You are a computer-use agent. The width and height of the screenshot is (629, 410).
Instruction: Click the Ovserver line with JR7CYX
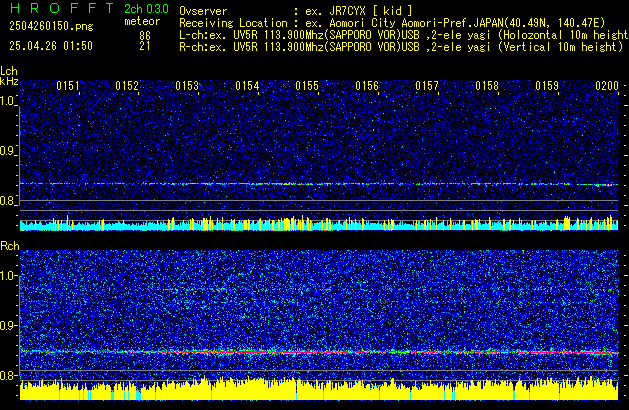(x=295, y=11)
